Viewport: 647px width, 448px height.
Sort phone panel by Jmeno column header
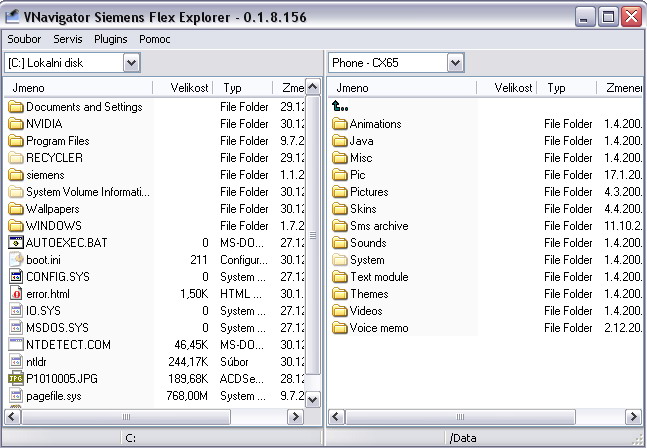point(402,87)
